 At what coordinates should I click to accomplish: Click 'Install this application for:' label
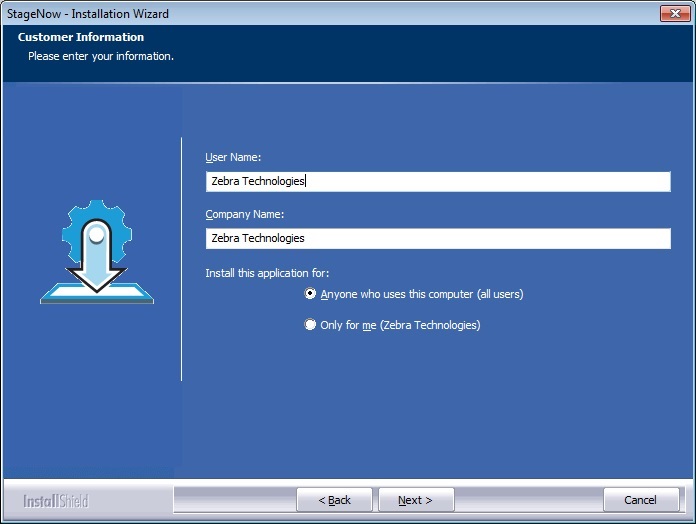[x=267, y=272]
